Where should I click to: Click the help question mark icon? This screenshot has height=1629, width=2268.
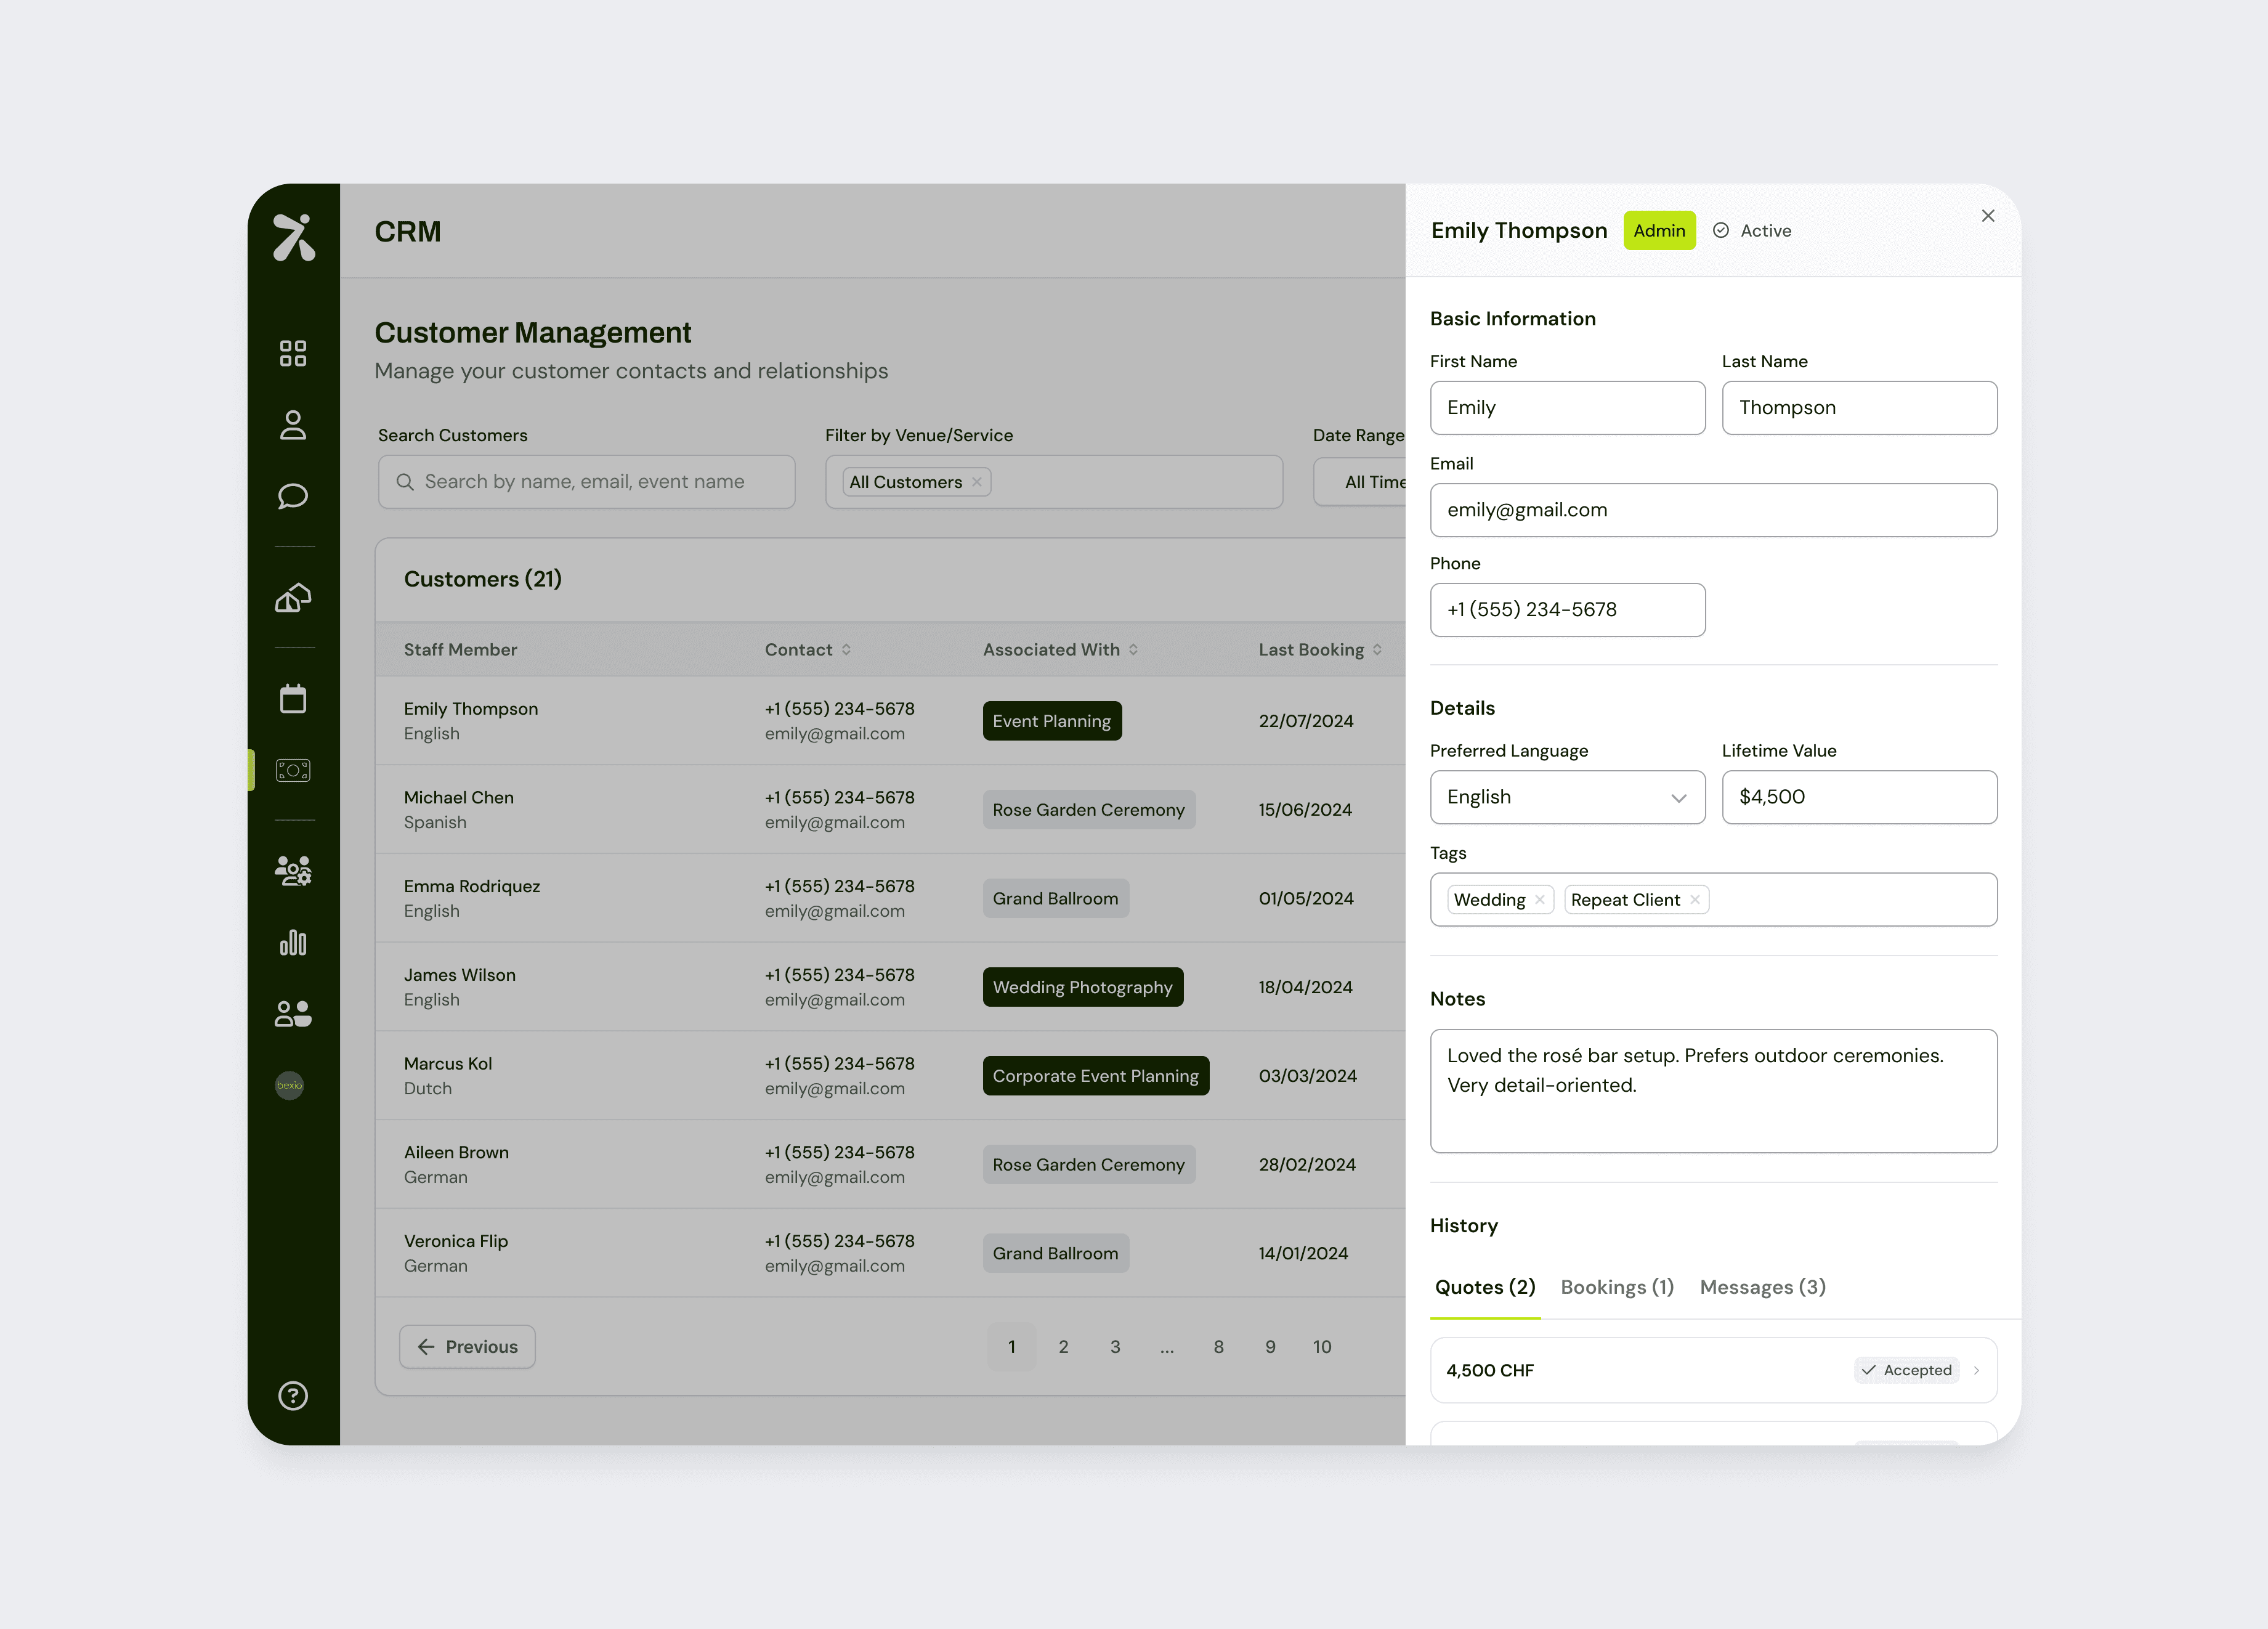point(293,1395)
